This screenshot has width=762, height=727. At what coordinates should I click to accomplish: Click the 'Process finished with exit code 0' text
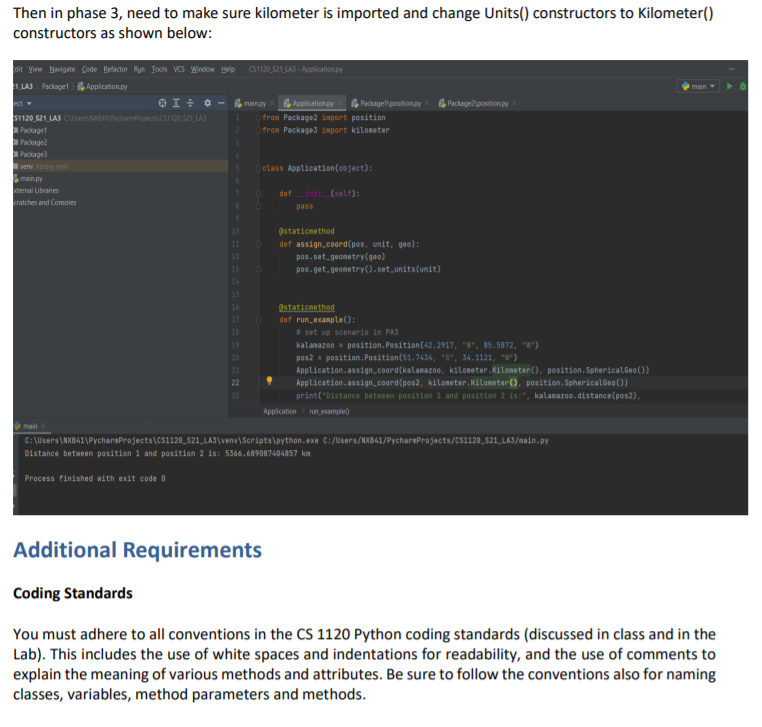(x=95, y=479)
